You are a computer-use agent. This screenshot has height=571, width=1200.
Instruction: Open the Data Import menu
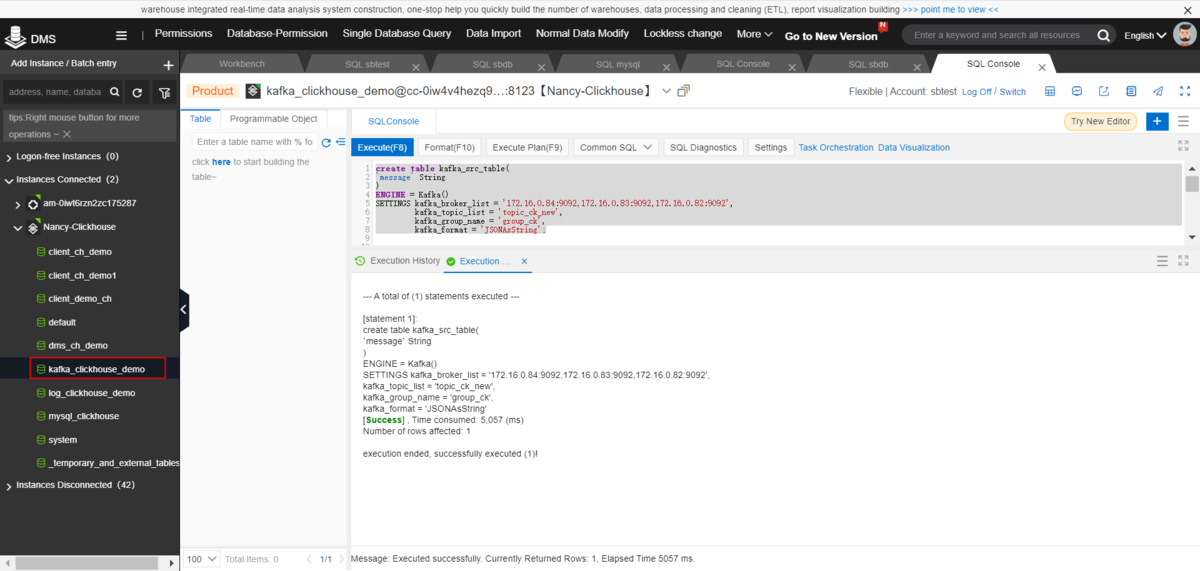pos(494,33)
